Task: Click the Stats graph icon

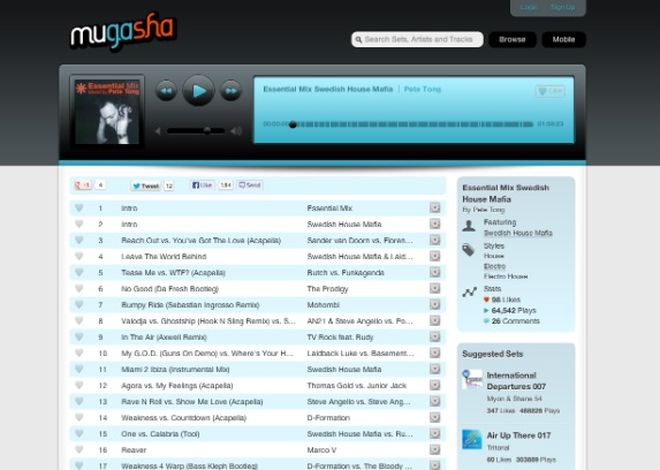Action: (x=469, y=292)
